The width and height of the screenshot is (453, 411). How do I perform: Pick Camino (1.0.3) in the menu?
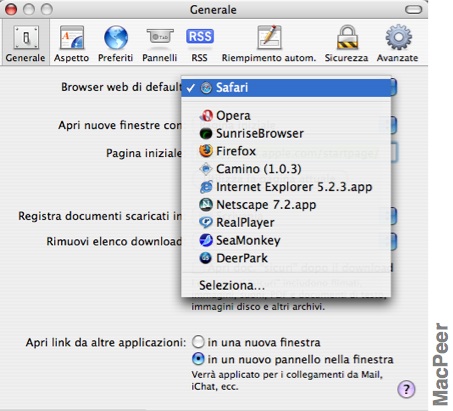[x=286, y=169]
